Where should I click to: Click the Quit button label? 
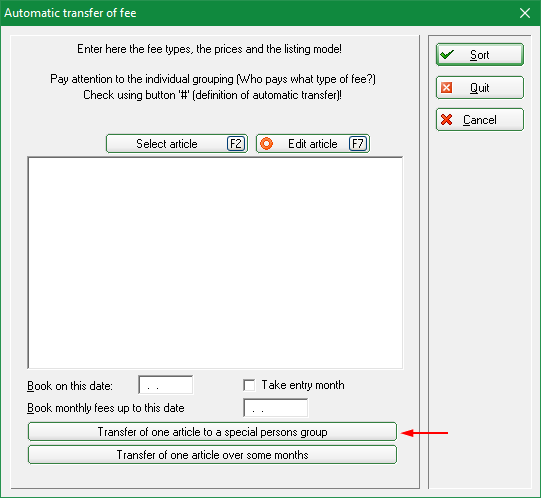pyautogui.click(x=479, y=88)
